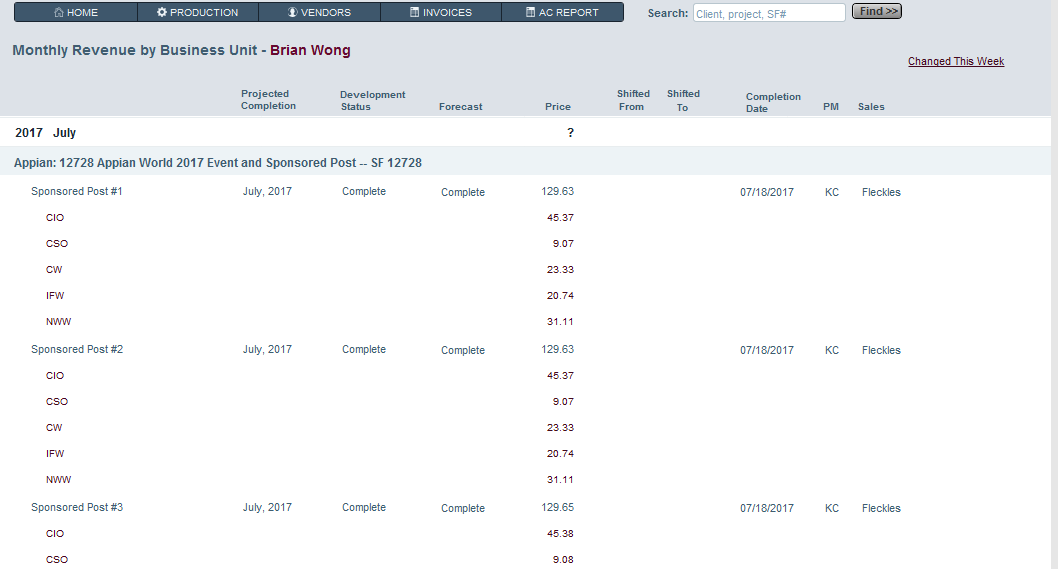Screen dimensions: 1058x569
Task: Open the Changed This Week link
Action: (956, 61)
